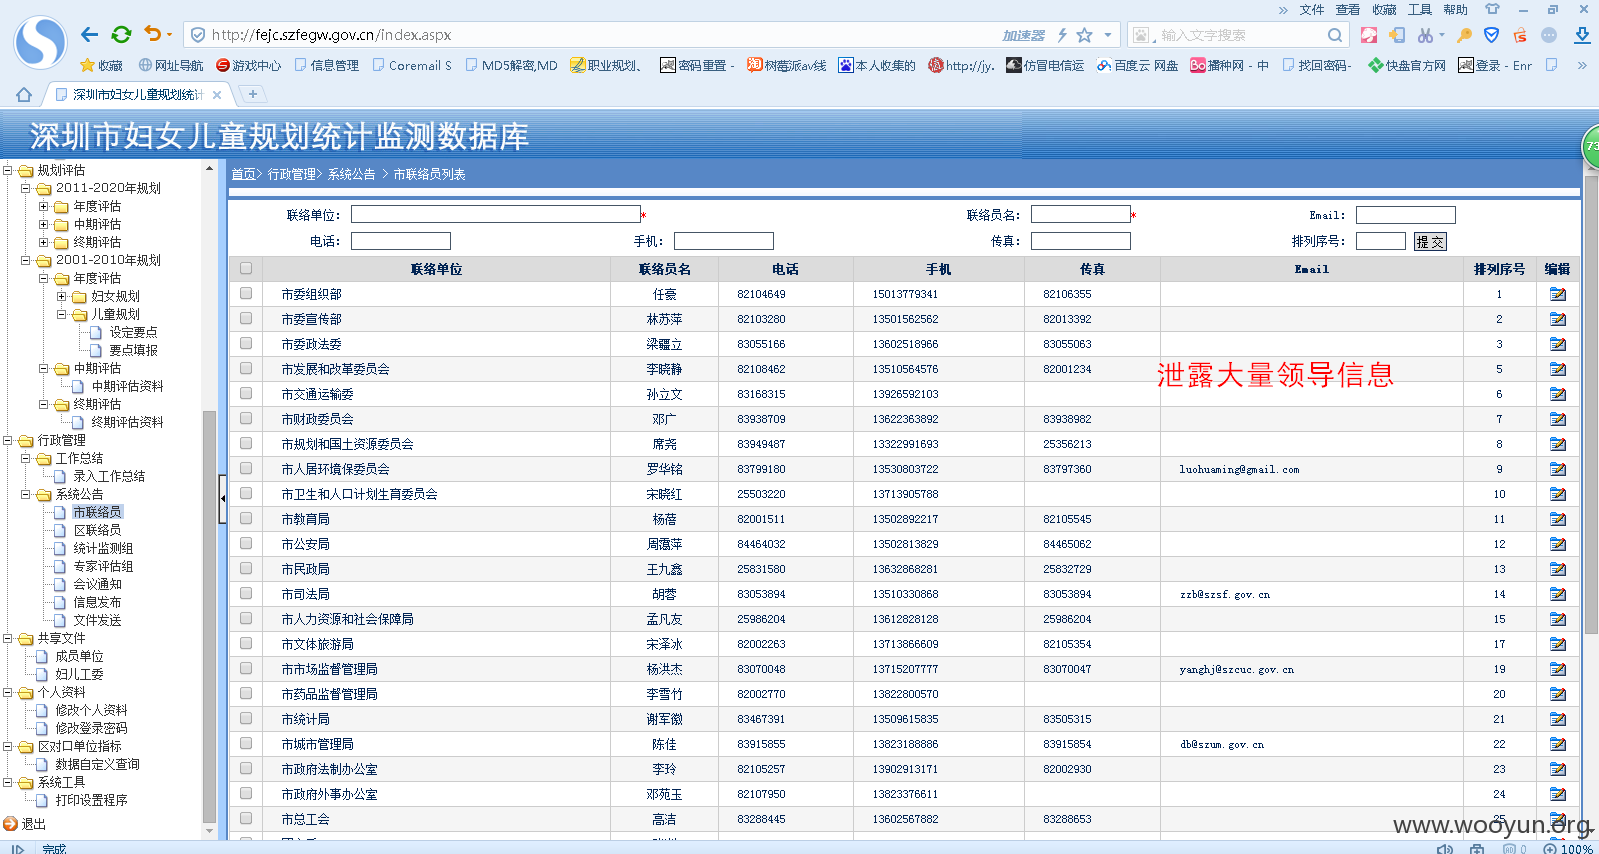Viewport: 1599px width, 854px height.
Task: Collapse the 2011-2020年规划 tree node
Action: click(26, 188)
